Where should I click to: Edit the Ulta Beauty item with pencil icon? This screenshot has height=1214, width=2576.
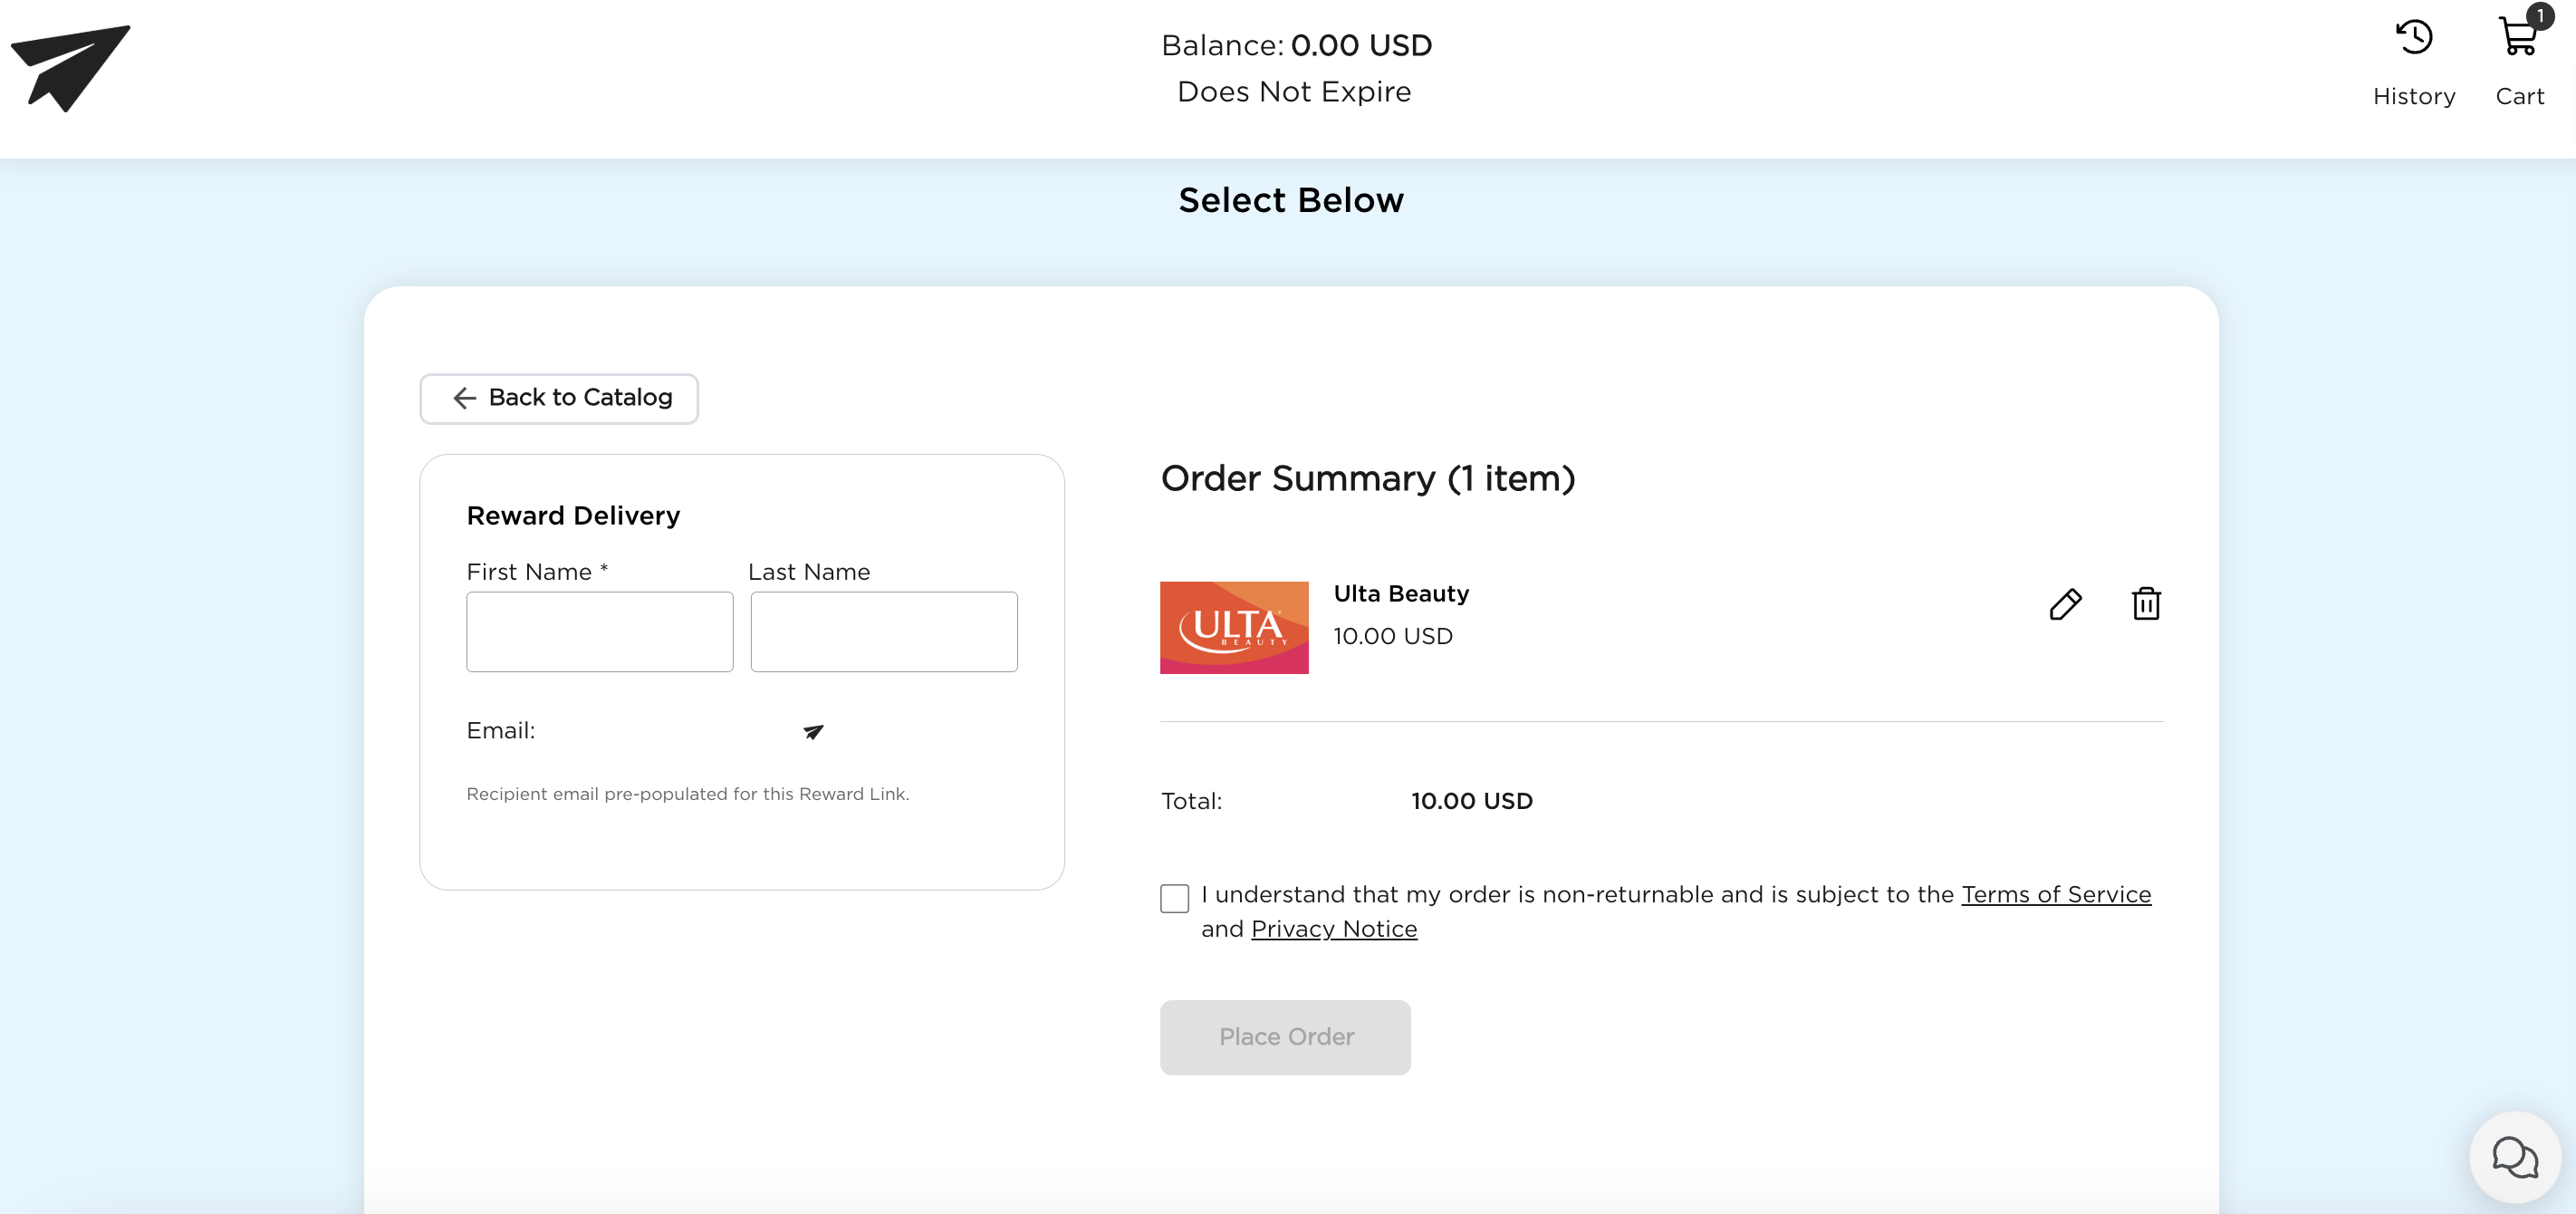click(x=2065, y=604)
